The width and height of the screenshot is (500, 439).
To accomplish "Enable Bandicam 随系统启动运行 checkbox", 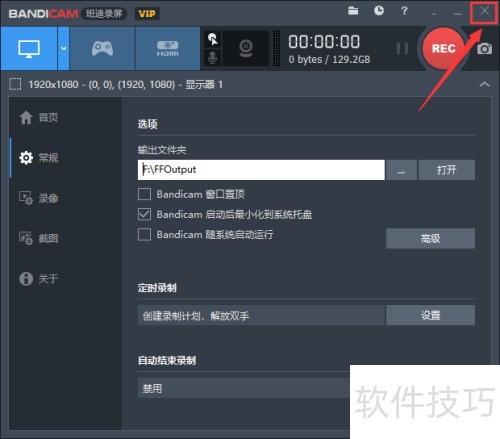I will [x=144, y=234].
